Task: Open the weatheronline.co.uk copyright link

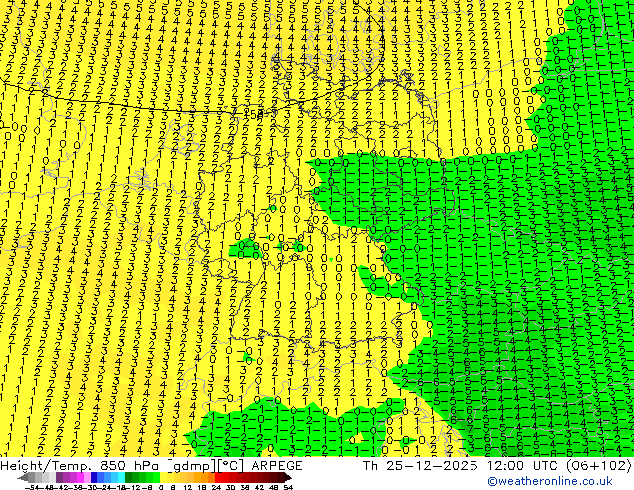Action: click(550, 481)
